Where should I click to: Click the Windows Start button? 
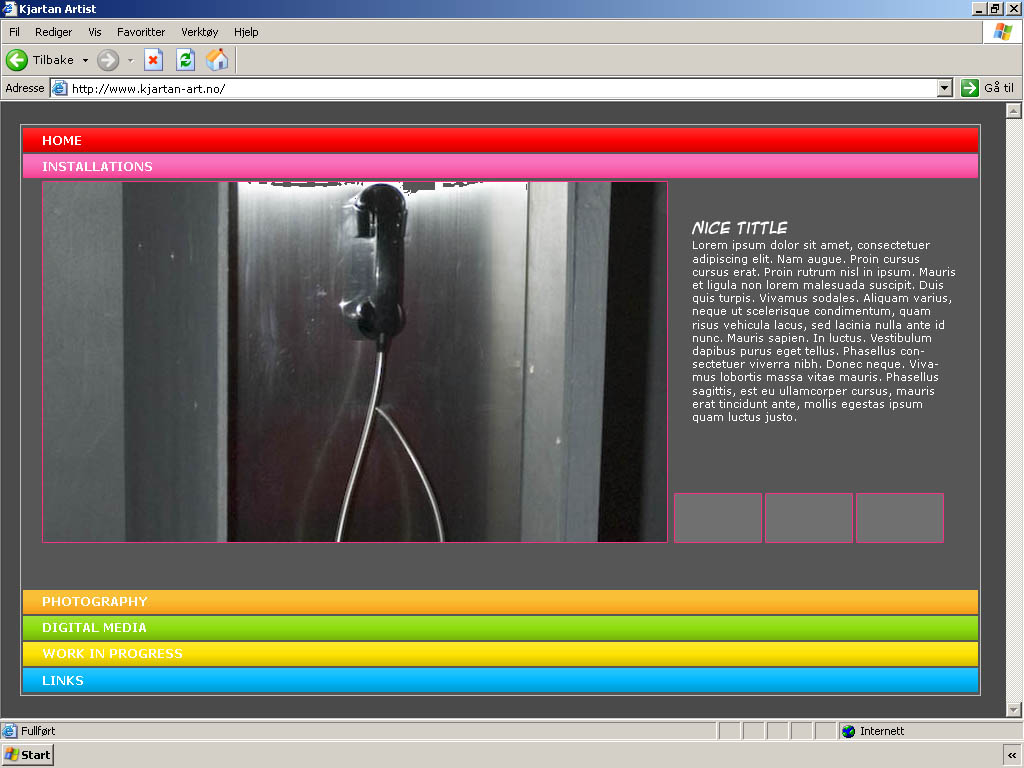[x=27, y=755]
